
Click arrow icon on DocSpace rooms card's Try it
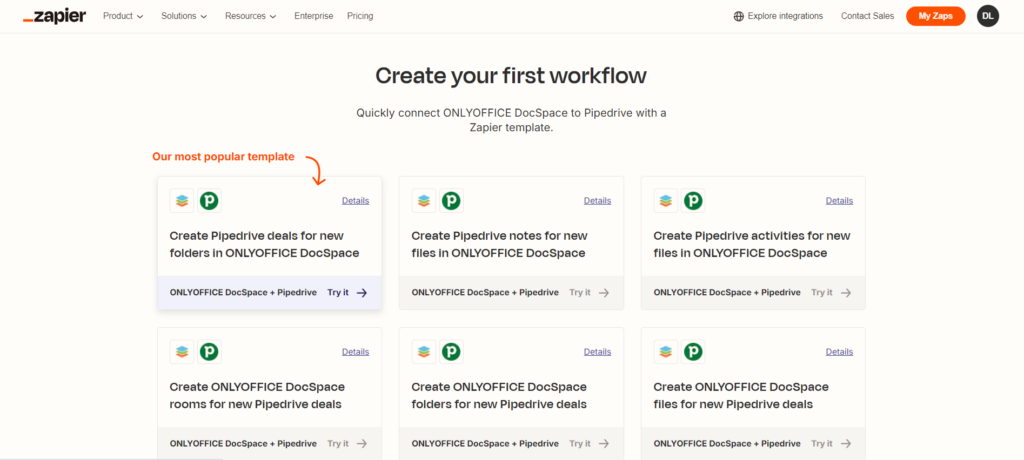pyautogui.click(x=362, y=444)
